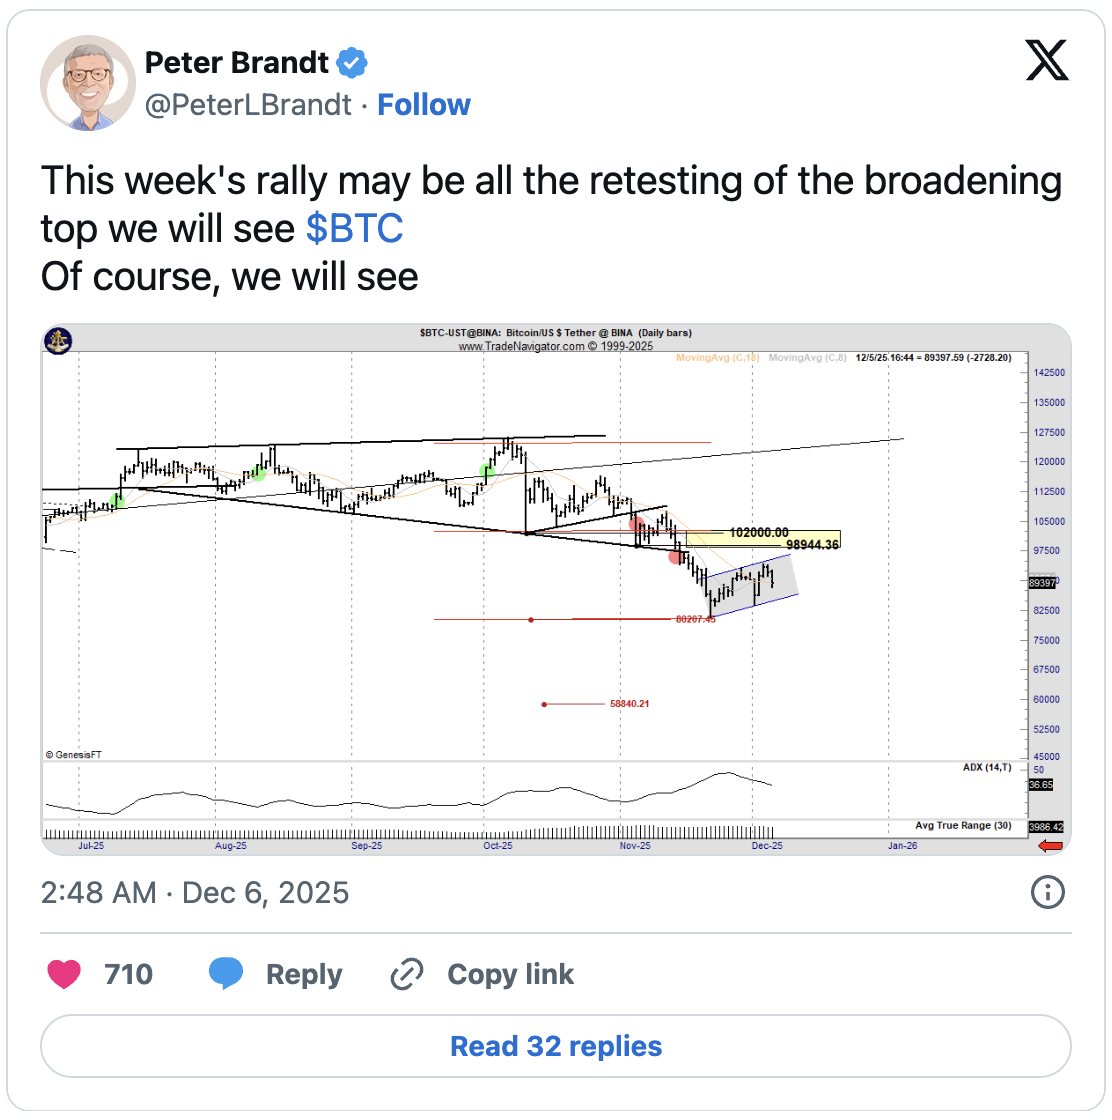The image size is (1112, 1120).
Task: Click the Reply text label
Action: pos(304,974)
